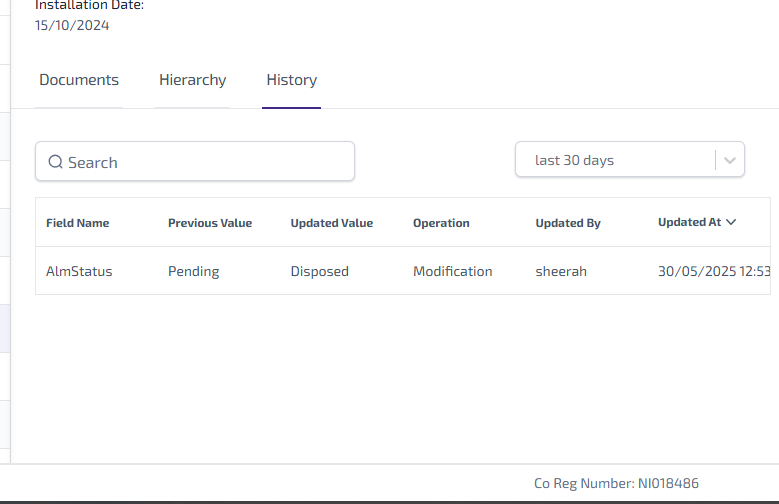Click the Updated At sort arrow
Viewport: 779px width, 504px height.
pos(732,222)
